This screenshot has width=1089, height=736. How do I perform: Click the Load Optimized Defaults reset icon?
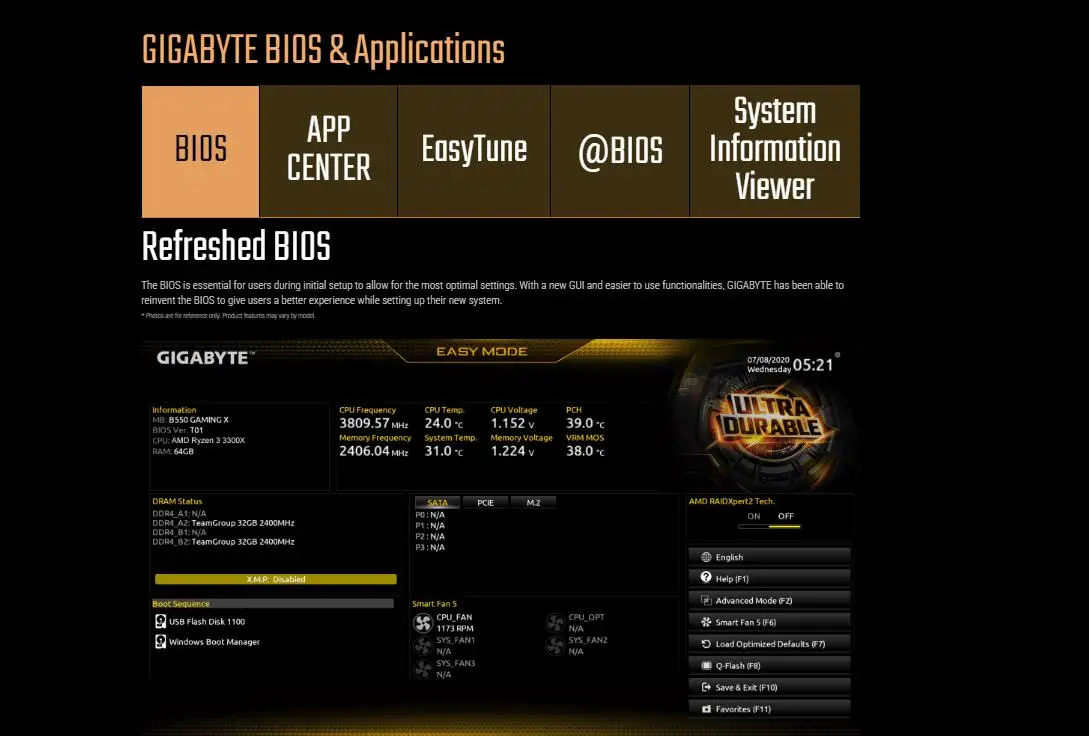tap(706, 644)
